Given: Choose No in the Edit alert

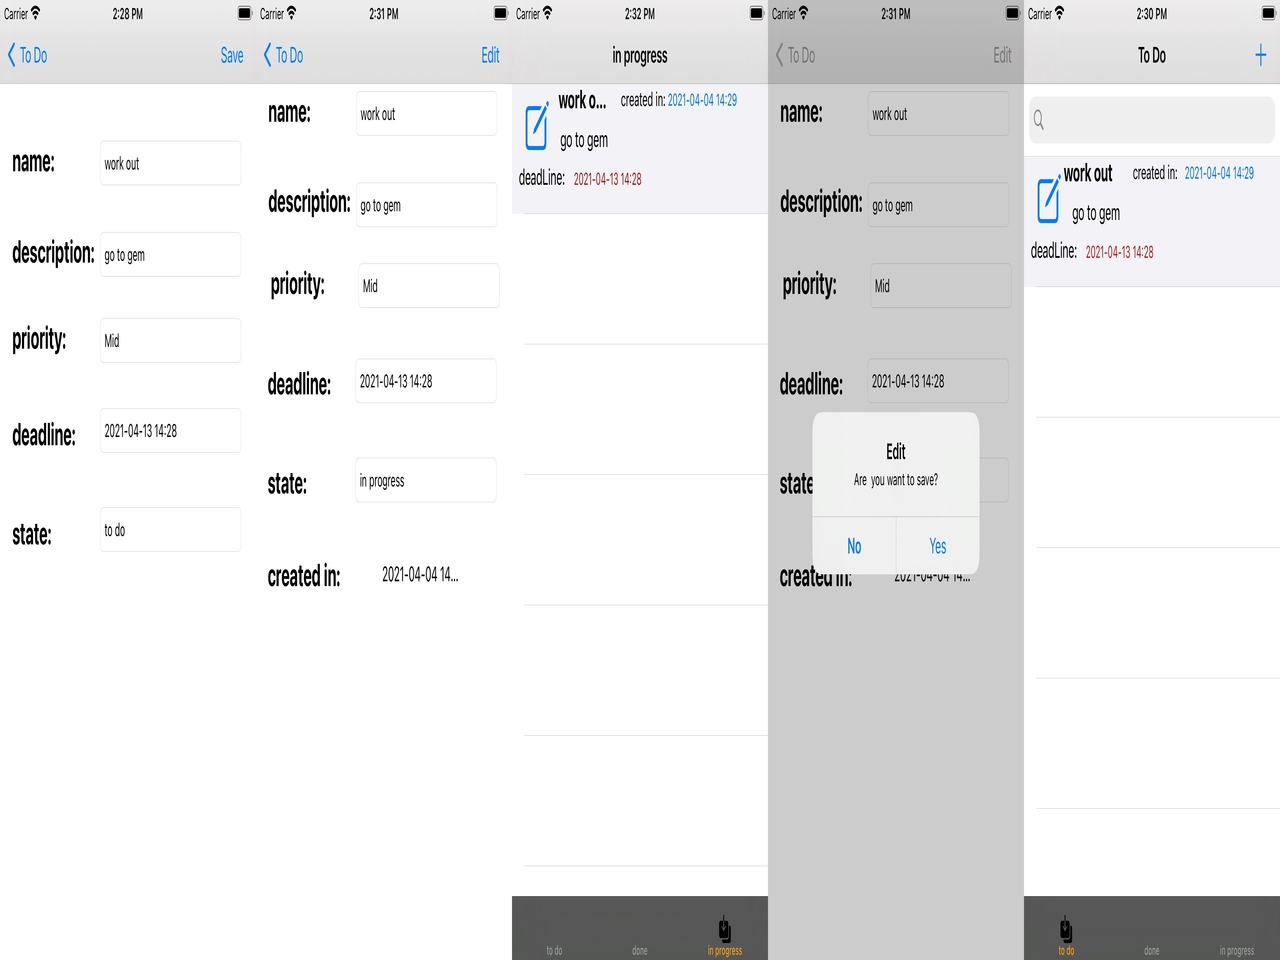Looking at the screenshot, I should (x=854, y=546).
